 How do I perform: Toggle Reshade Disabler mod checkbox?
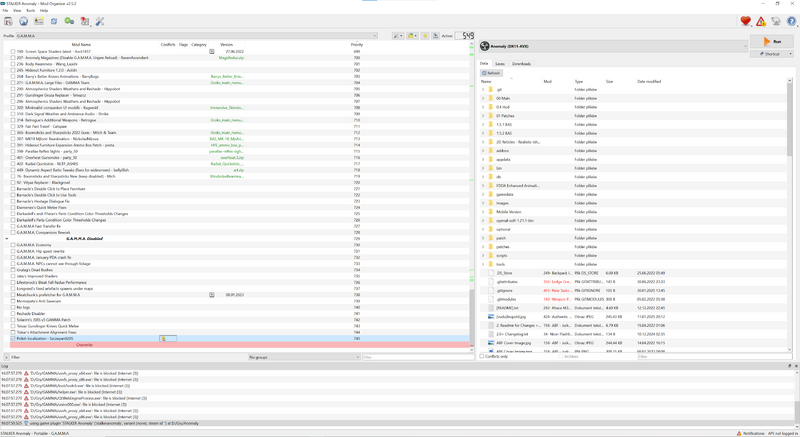(x=13, y=314)
